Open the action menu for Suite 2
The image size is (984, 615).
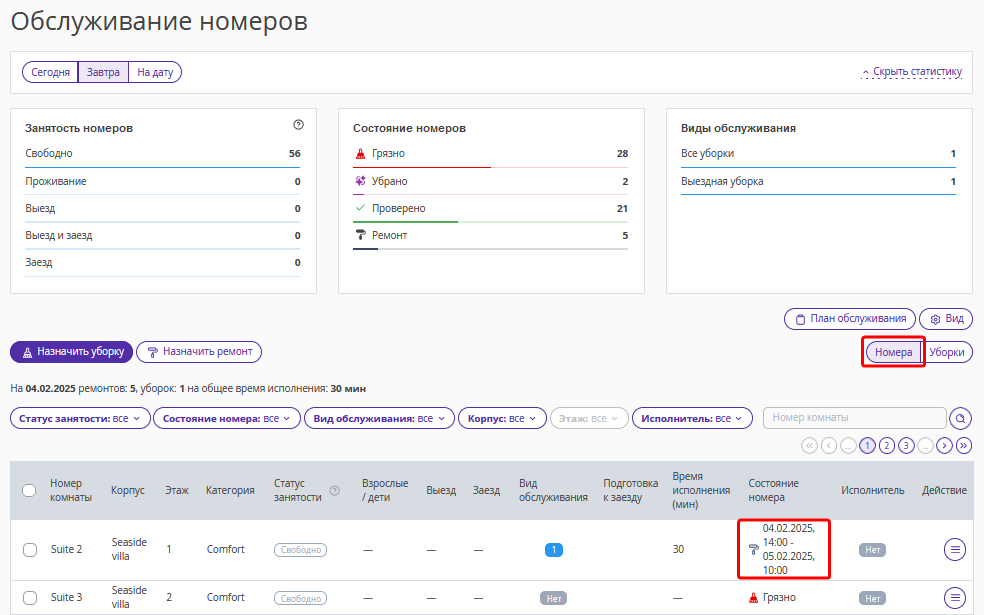click(x=955, y=549)
